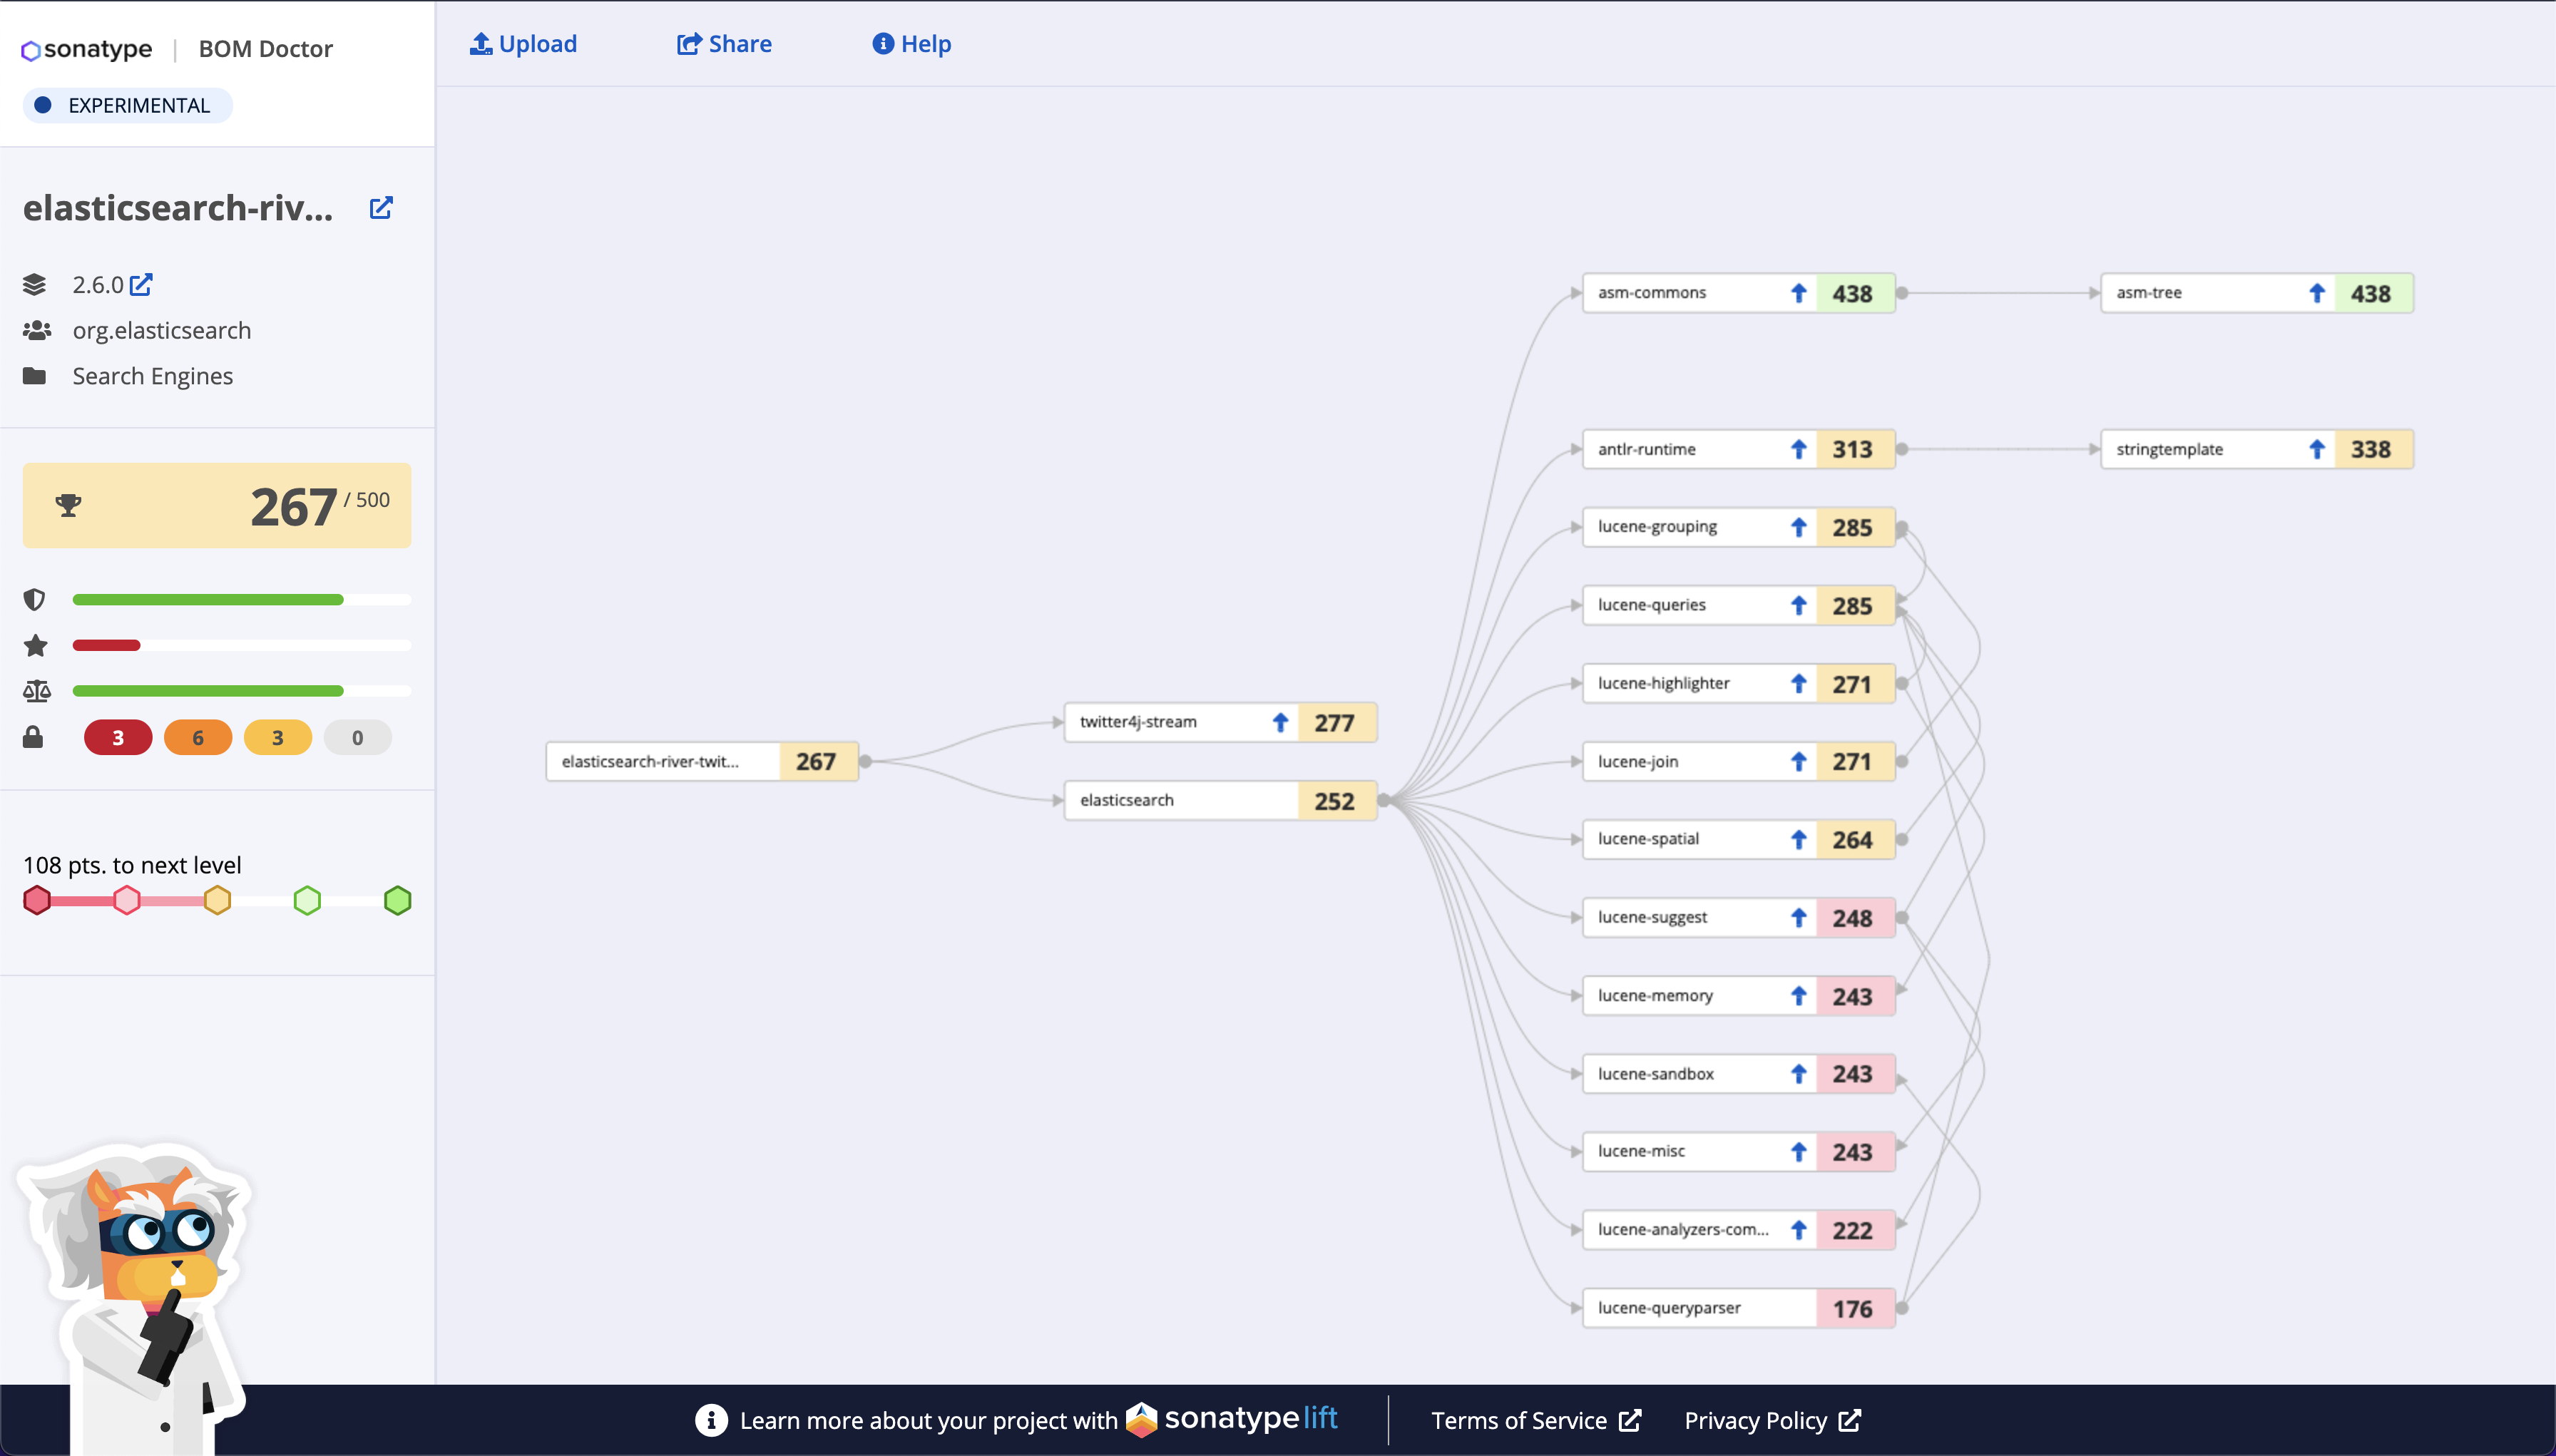Select the lucene-grouping node
The height and width of the screenshot is (1456, 2556).
[1738, 527]
